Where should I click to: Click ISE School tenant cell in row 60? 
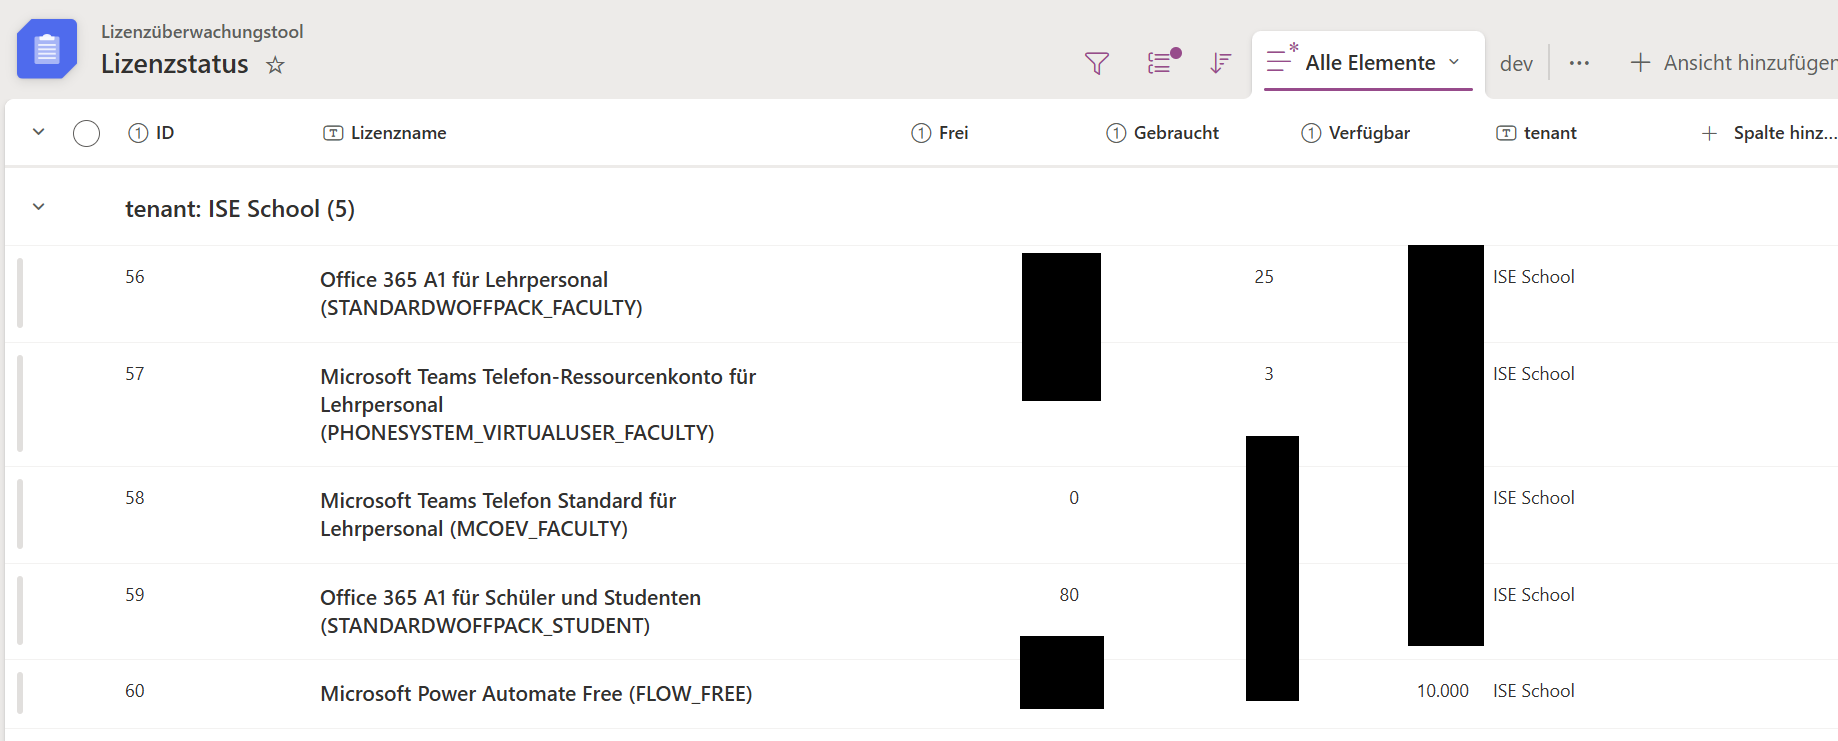tap(1534, 691)
